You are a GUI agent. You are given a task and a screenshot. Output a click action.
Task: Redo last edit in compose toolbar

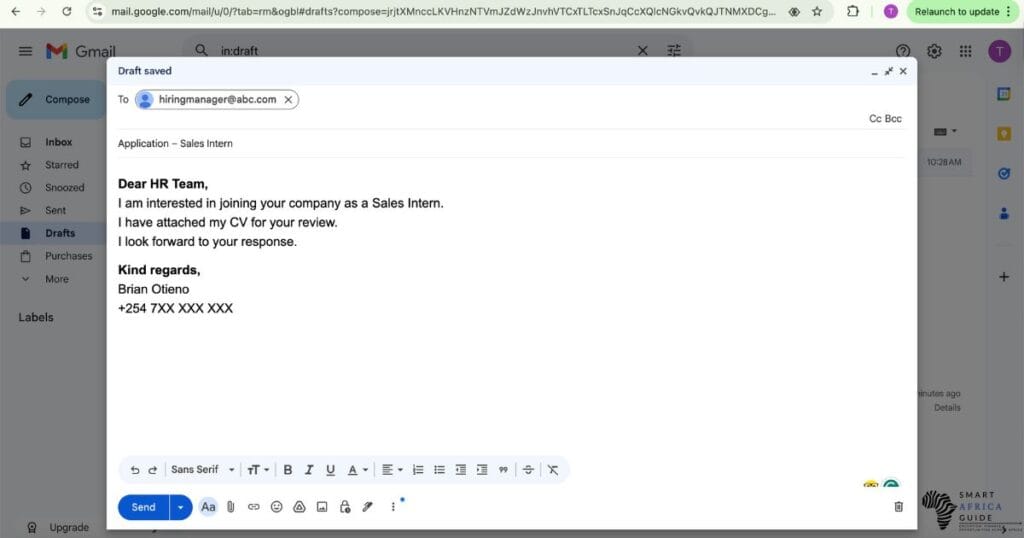tap(153, 470)
